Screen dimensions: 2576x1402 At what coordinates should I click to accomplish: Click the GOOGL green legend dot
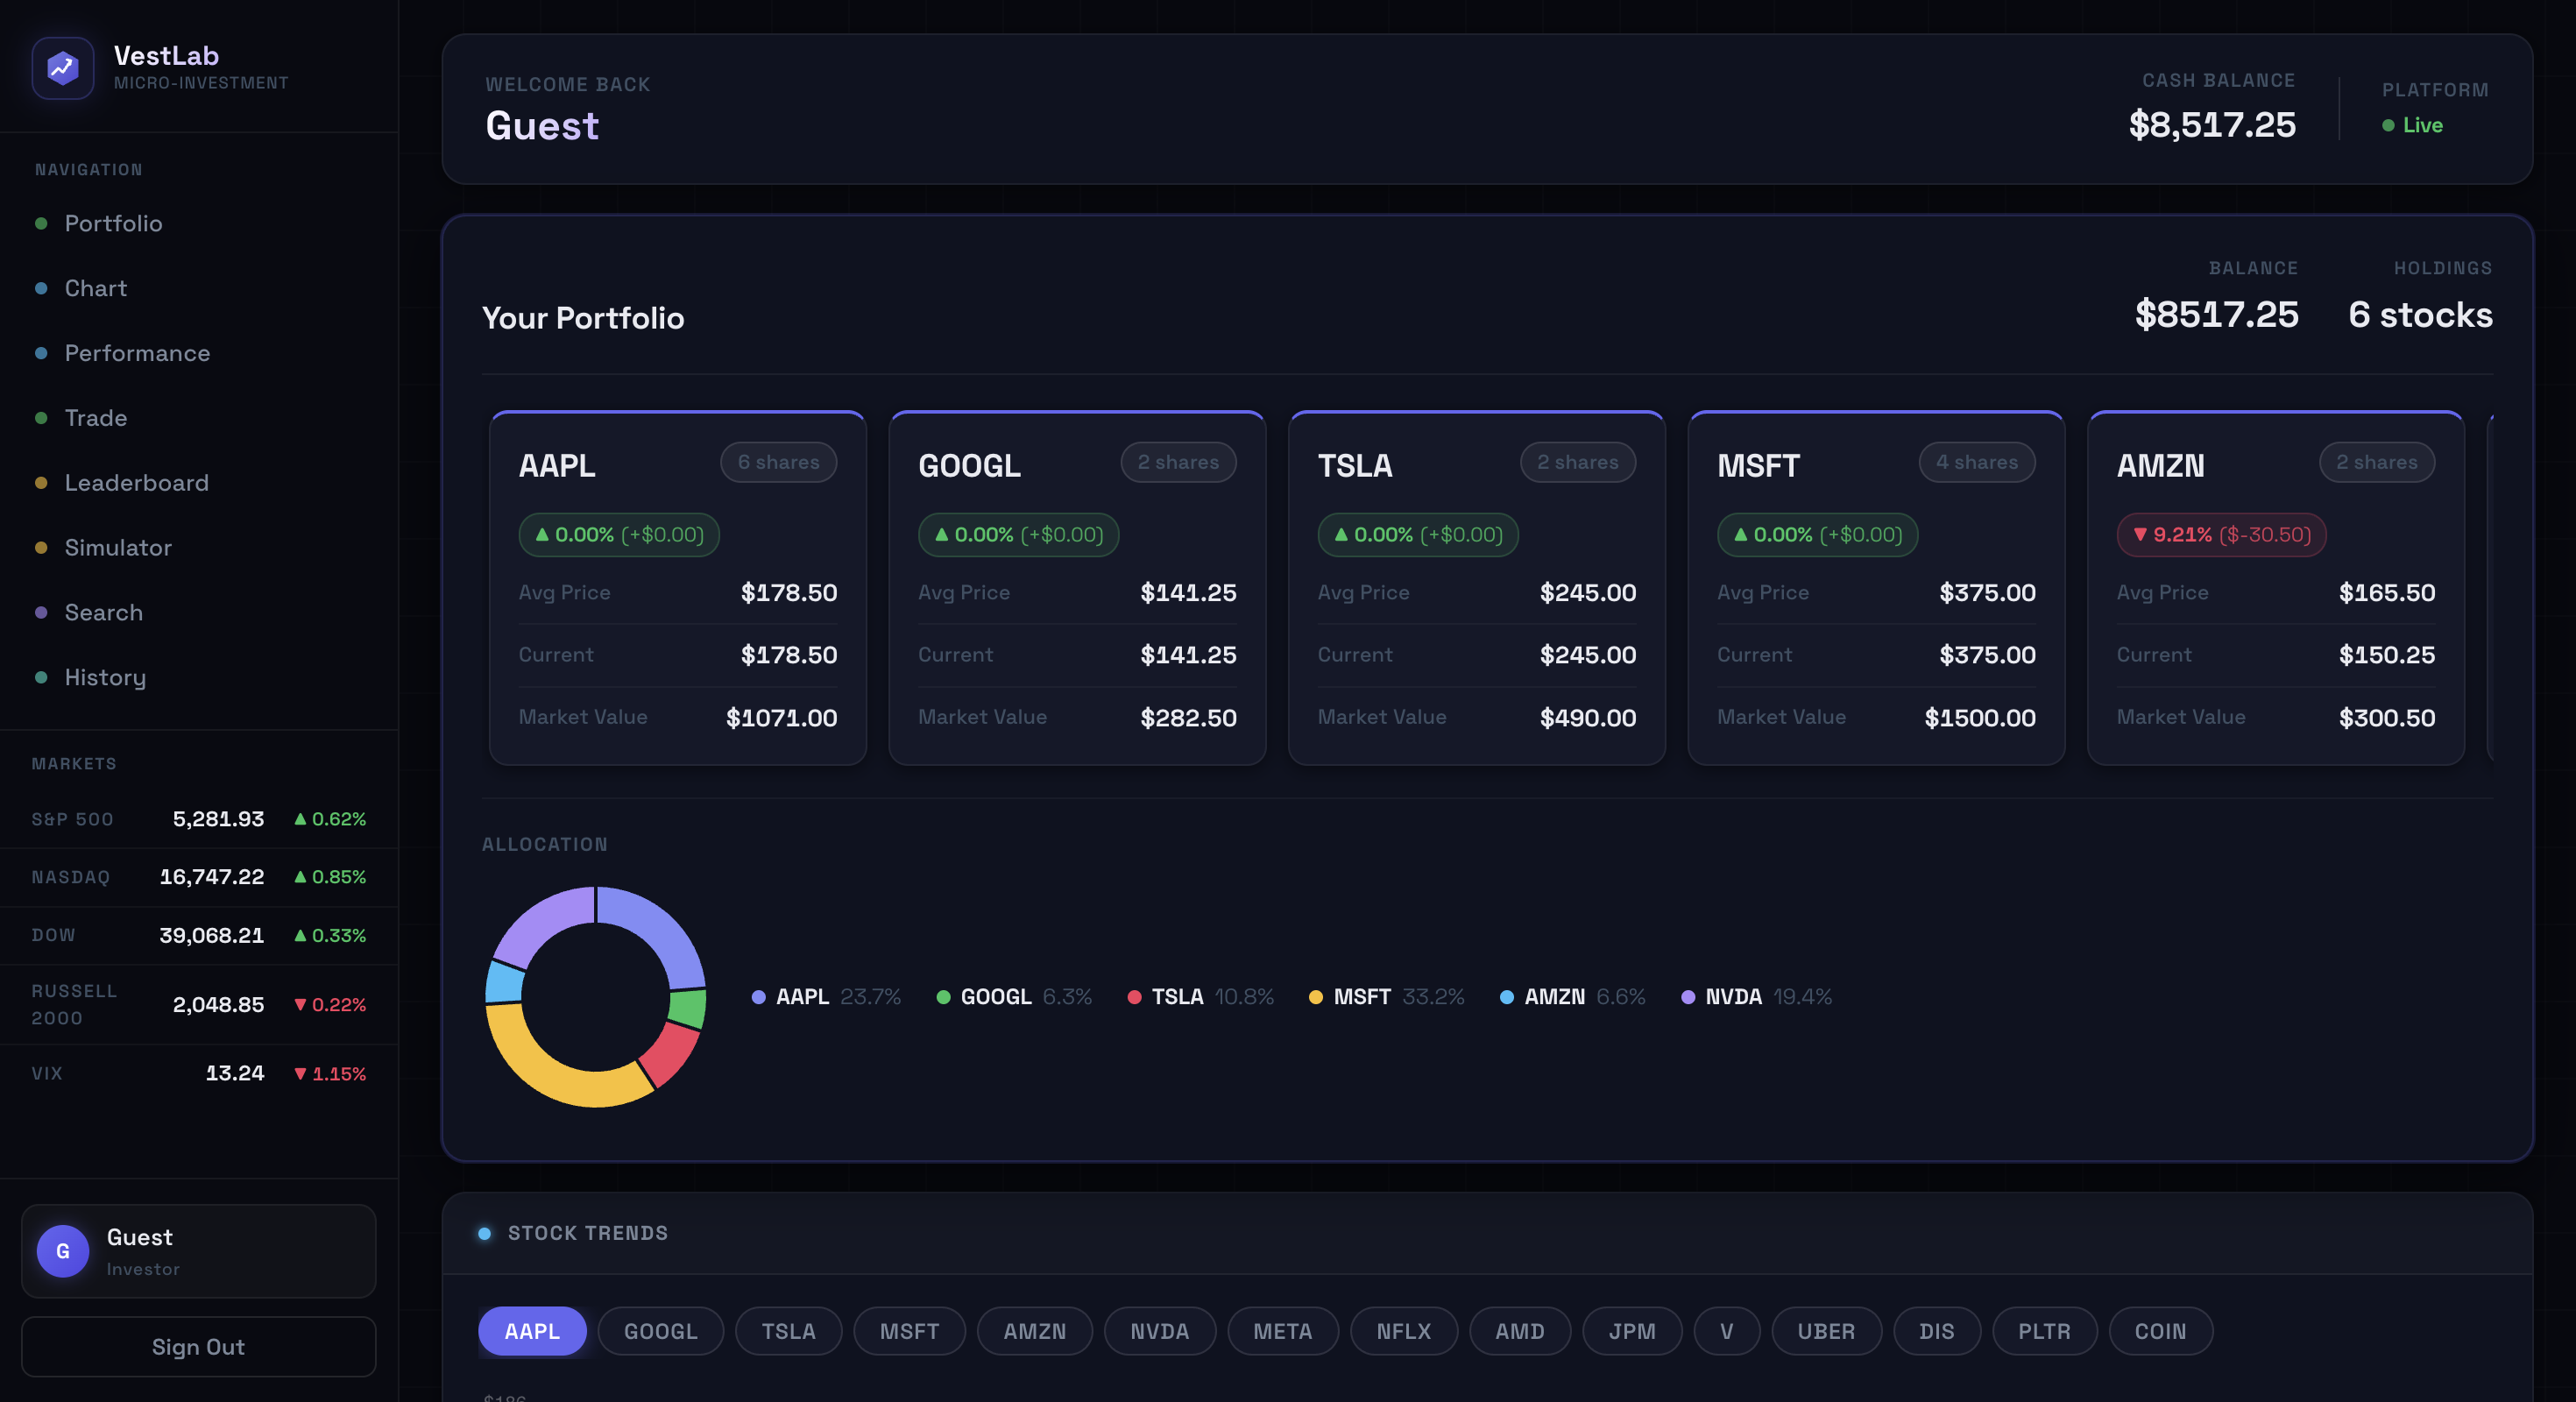click(x=943, y=997)
